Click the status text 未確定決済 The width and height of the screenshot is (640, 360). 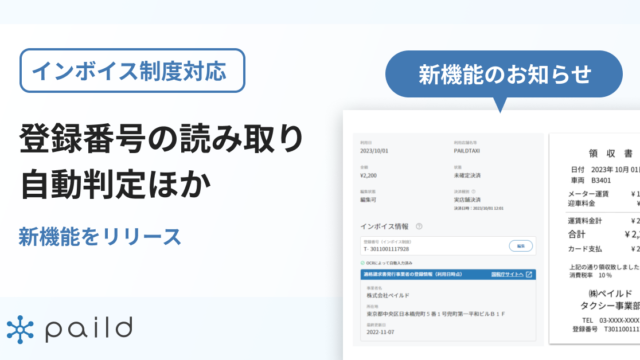point(467,176)
